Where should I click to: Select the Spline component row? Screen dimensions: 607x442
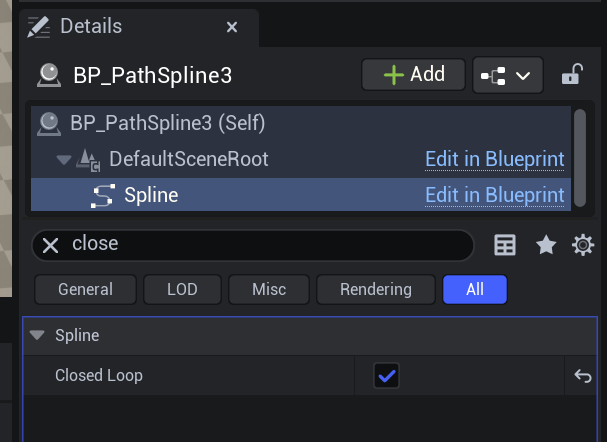click(x=301, y=195)
